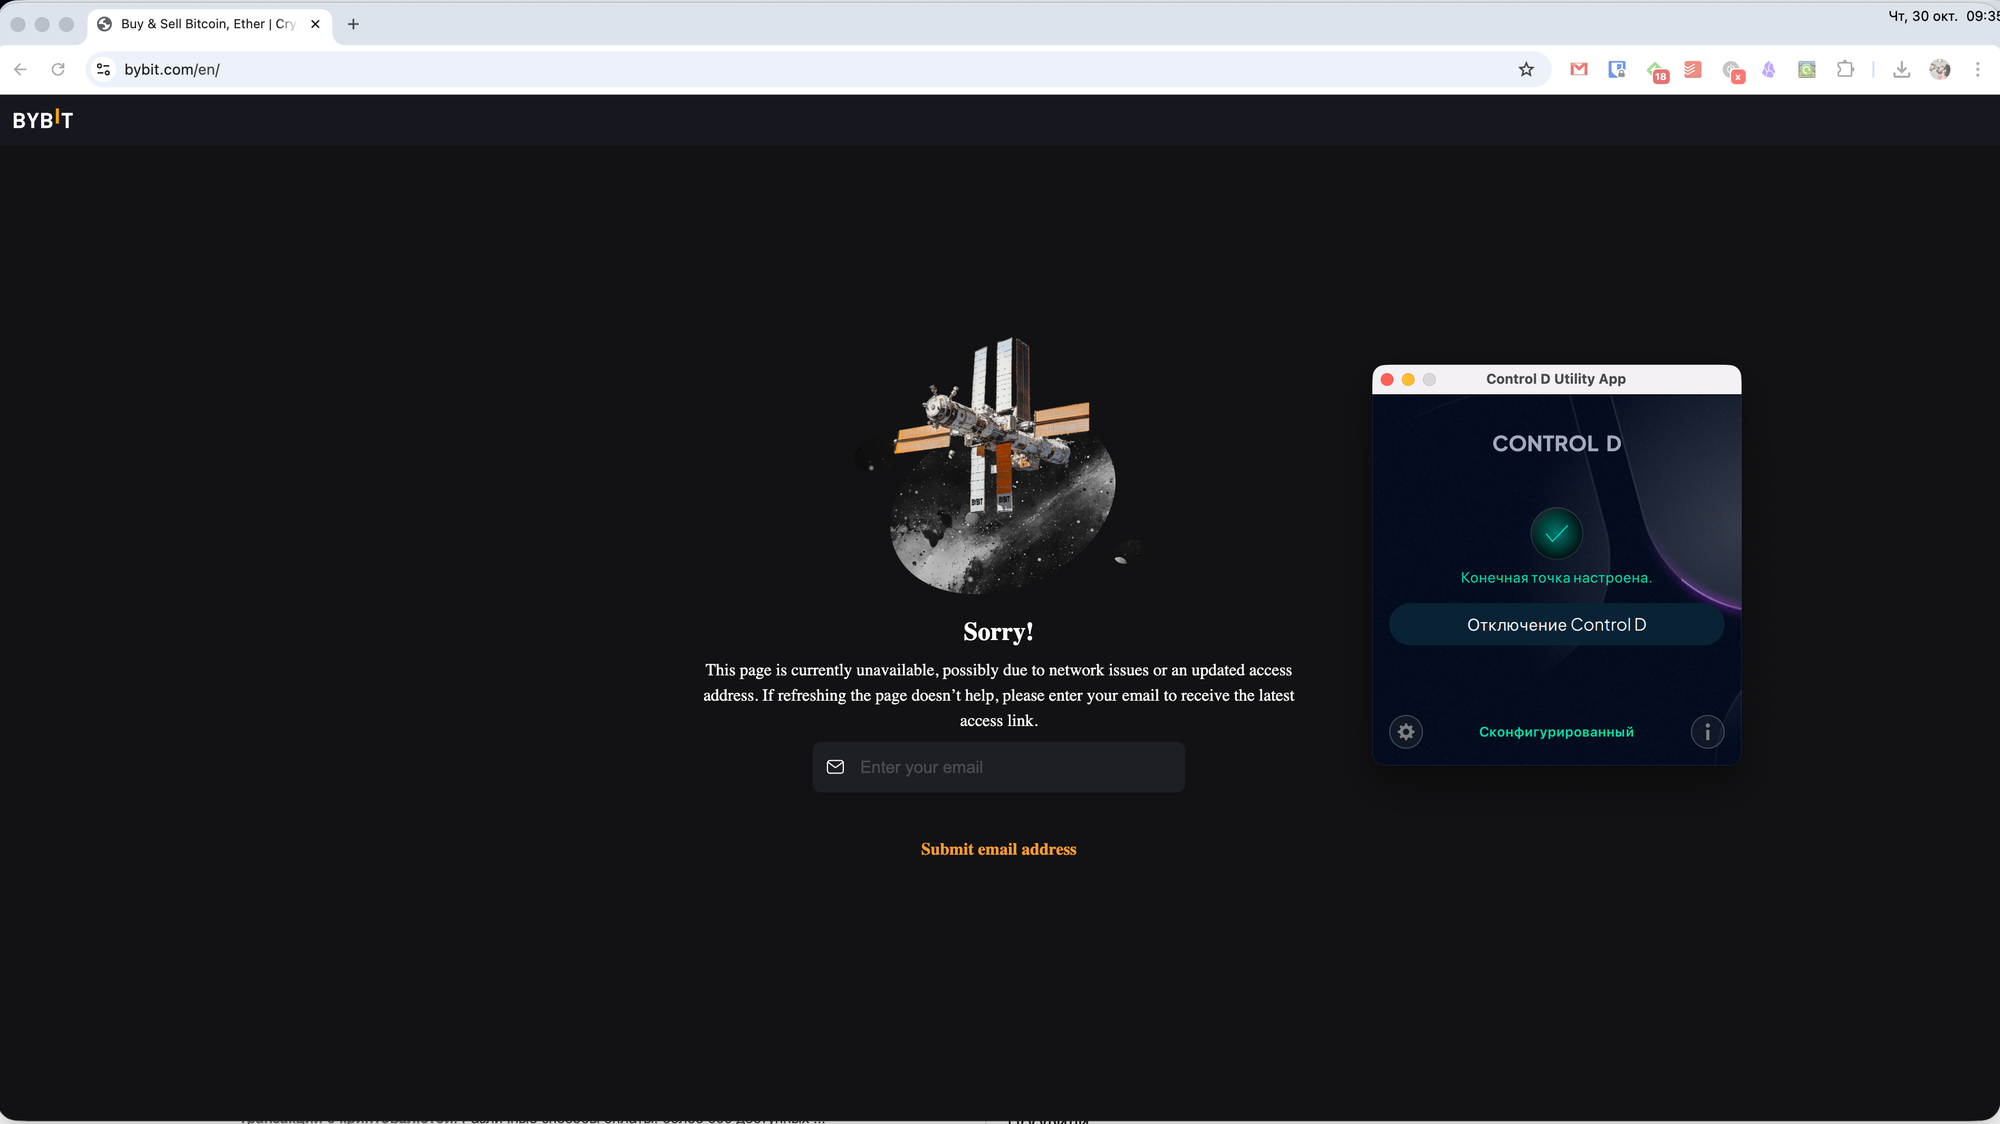Open the Todoist extension icon
The image size is (2000, 1124).
pyautogui.click(x=1693, y=69)
